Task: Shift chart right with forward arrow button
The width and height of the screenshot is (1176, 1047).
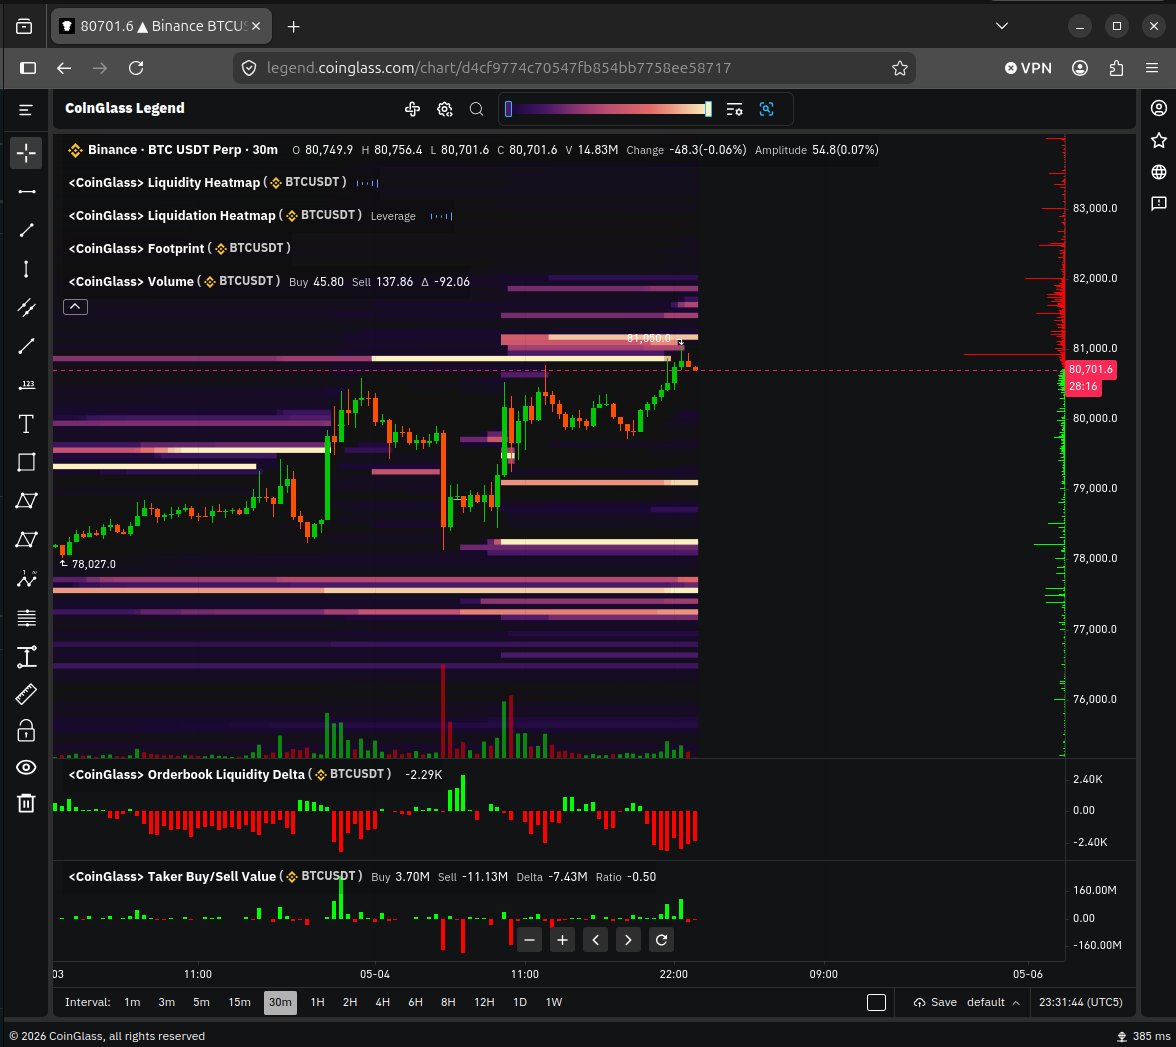Action: point(628,940)
